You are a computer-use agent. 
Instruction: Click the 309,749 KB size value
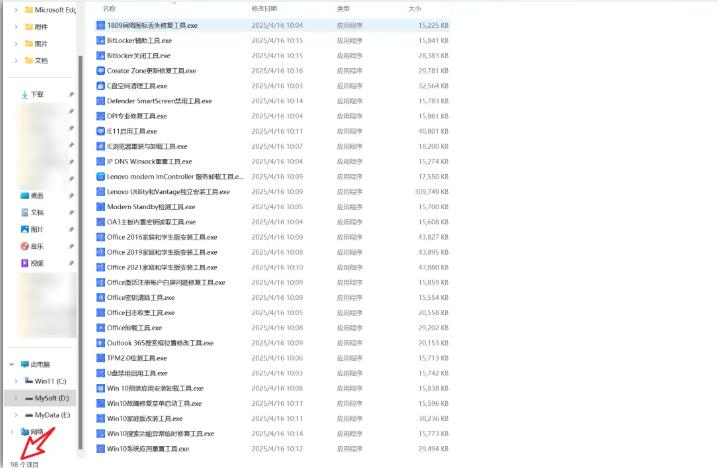(431, 191)
